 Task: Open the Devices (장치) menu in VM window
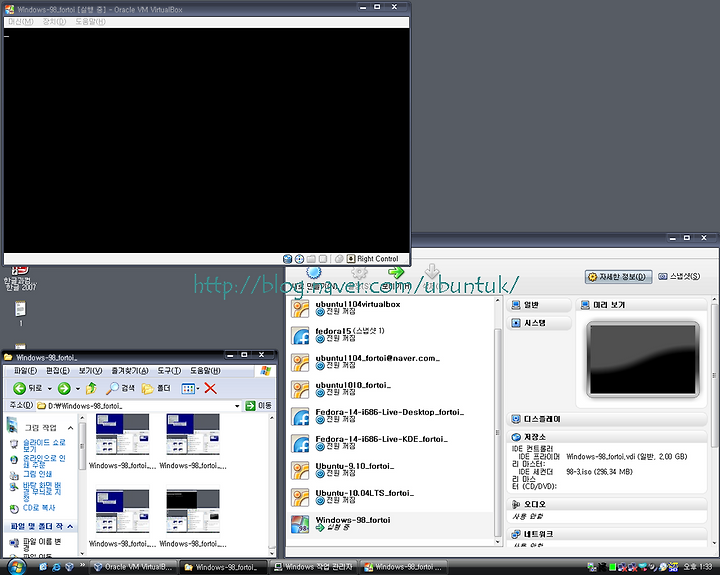pyautogui.click(x=54, y=22)
